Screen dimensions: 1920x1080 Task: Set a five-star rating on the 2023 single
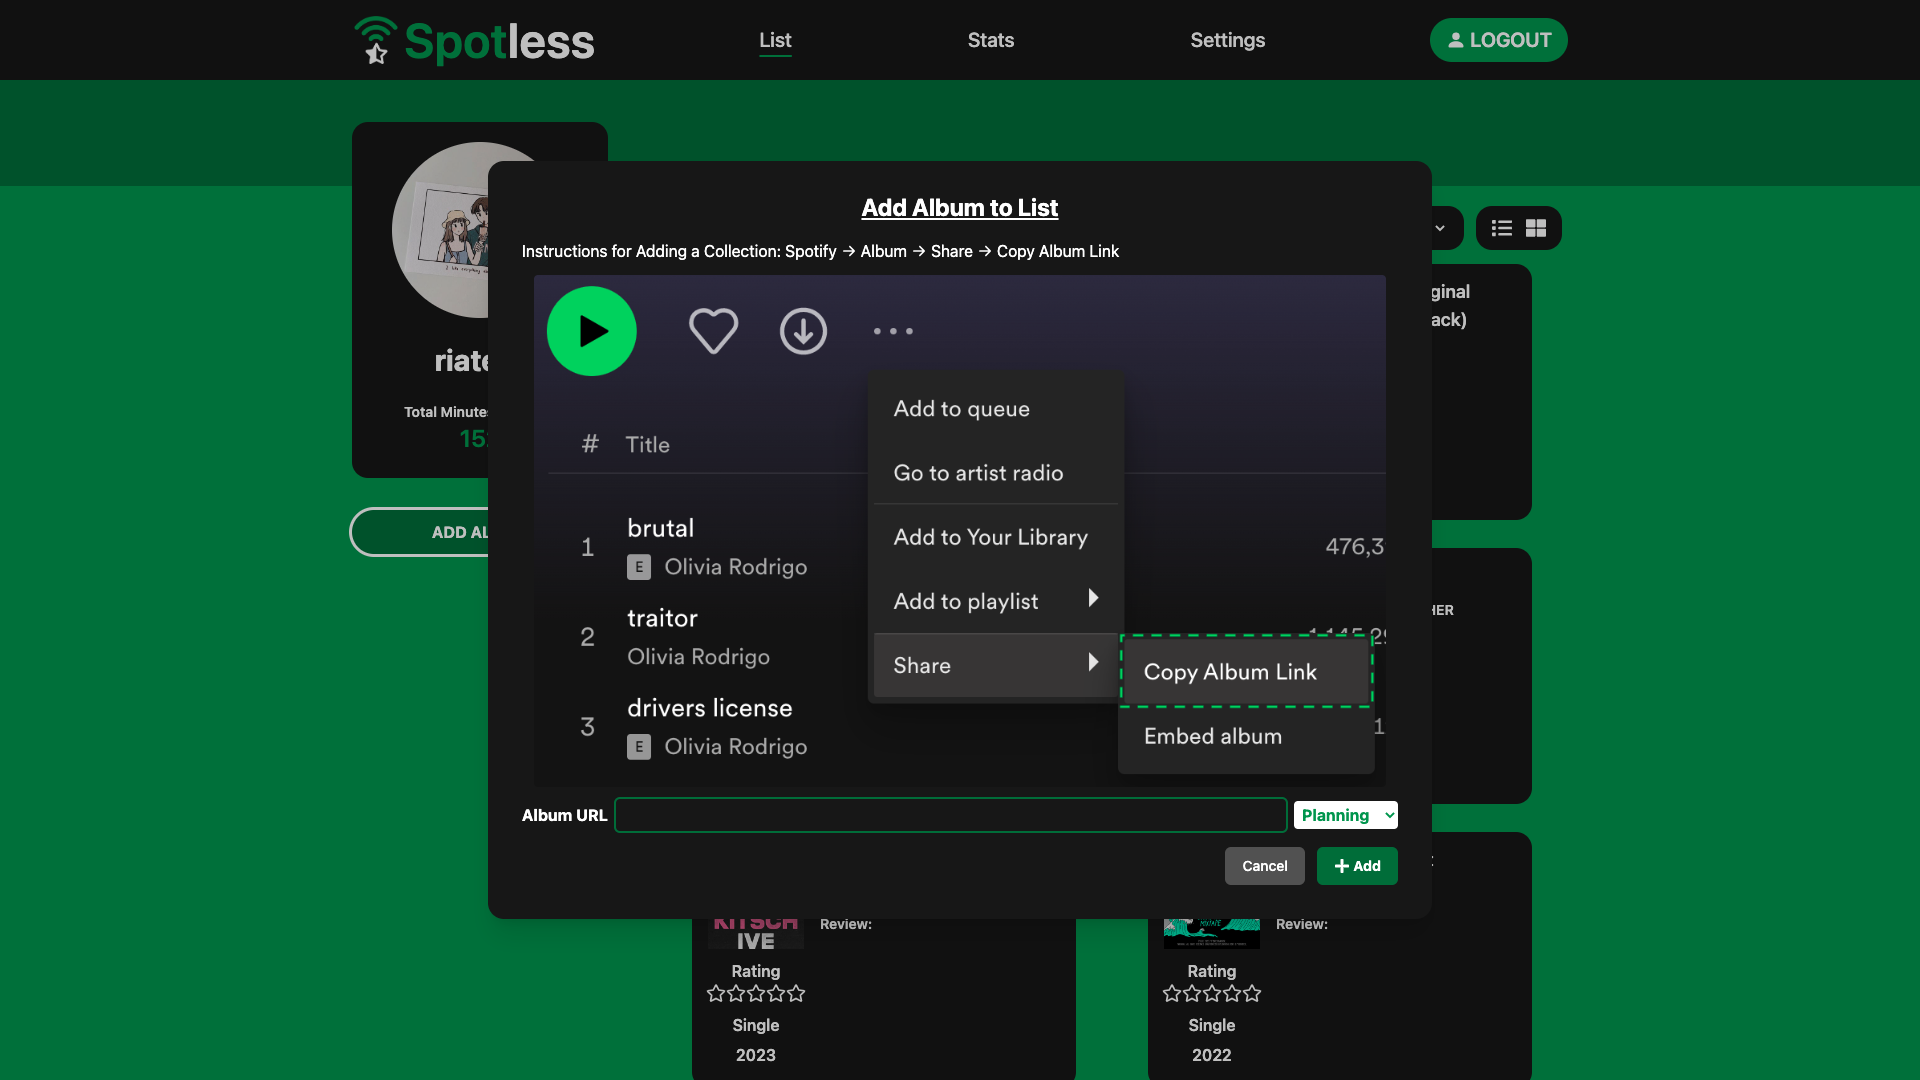tap(795, 993)
